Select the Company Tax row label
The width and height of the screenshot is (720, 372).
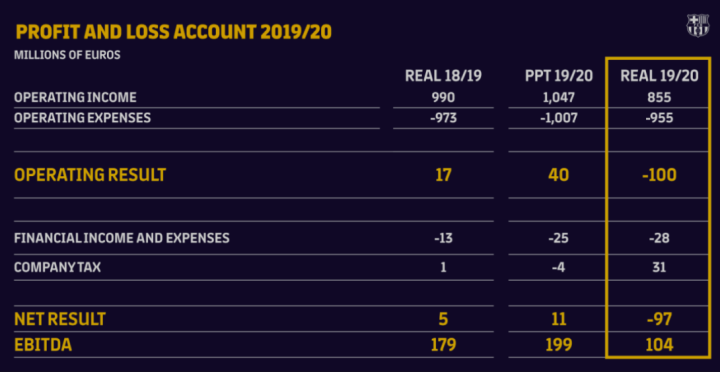tap(57, 267)
